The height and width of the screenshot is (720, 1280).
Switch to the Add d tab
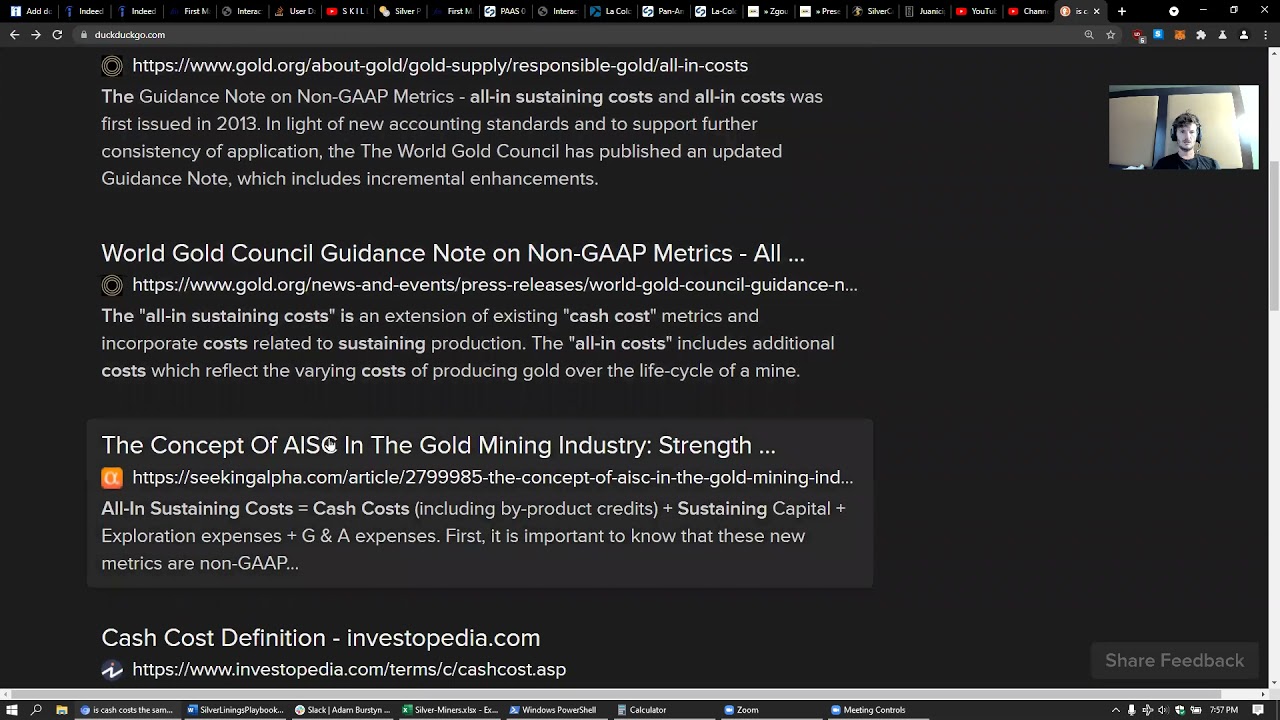(x=31, y=11)
